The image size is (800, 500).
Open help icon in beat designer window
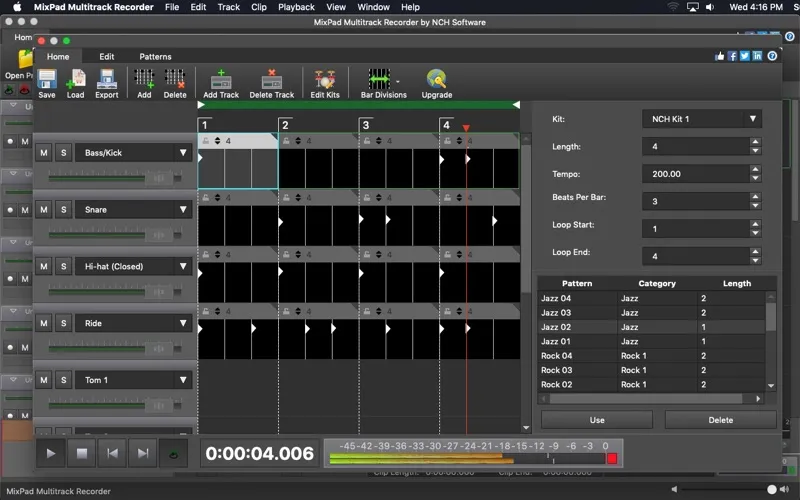pos(772,56)
